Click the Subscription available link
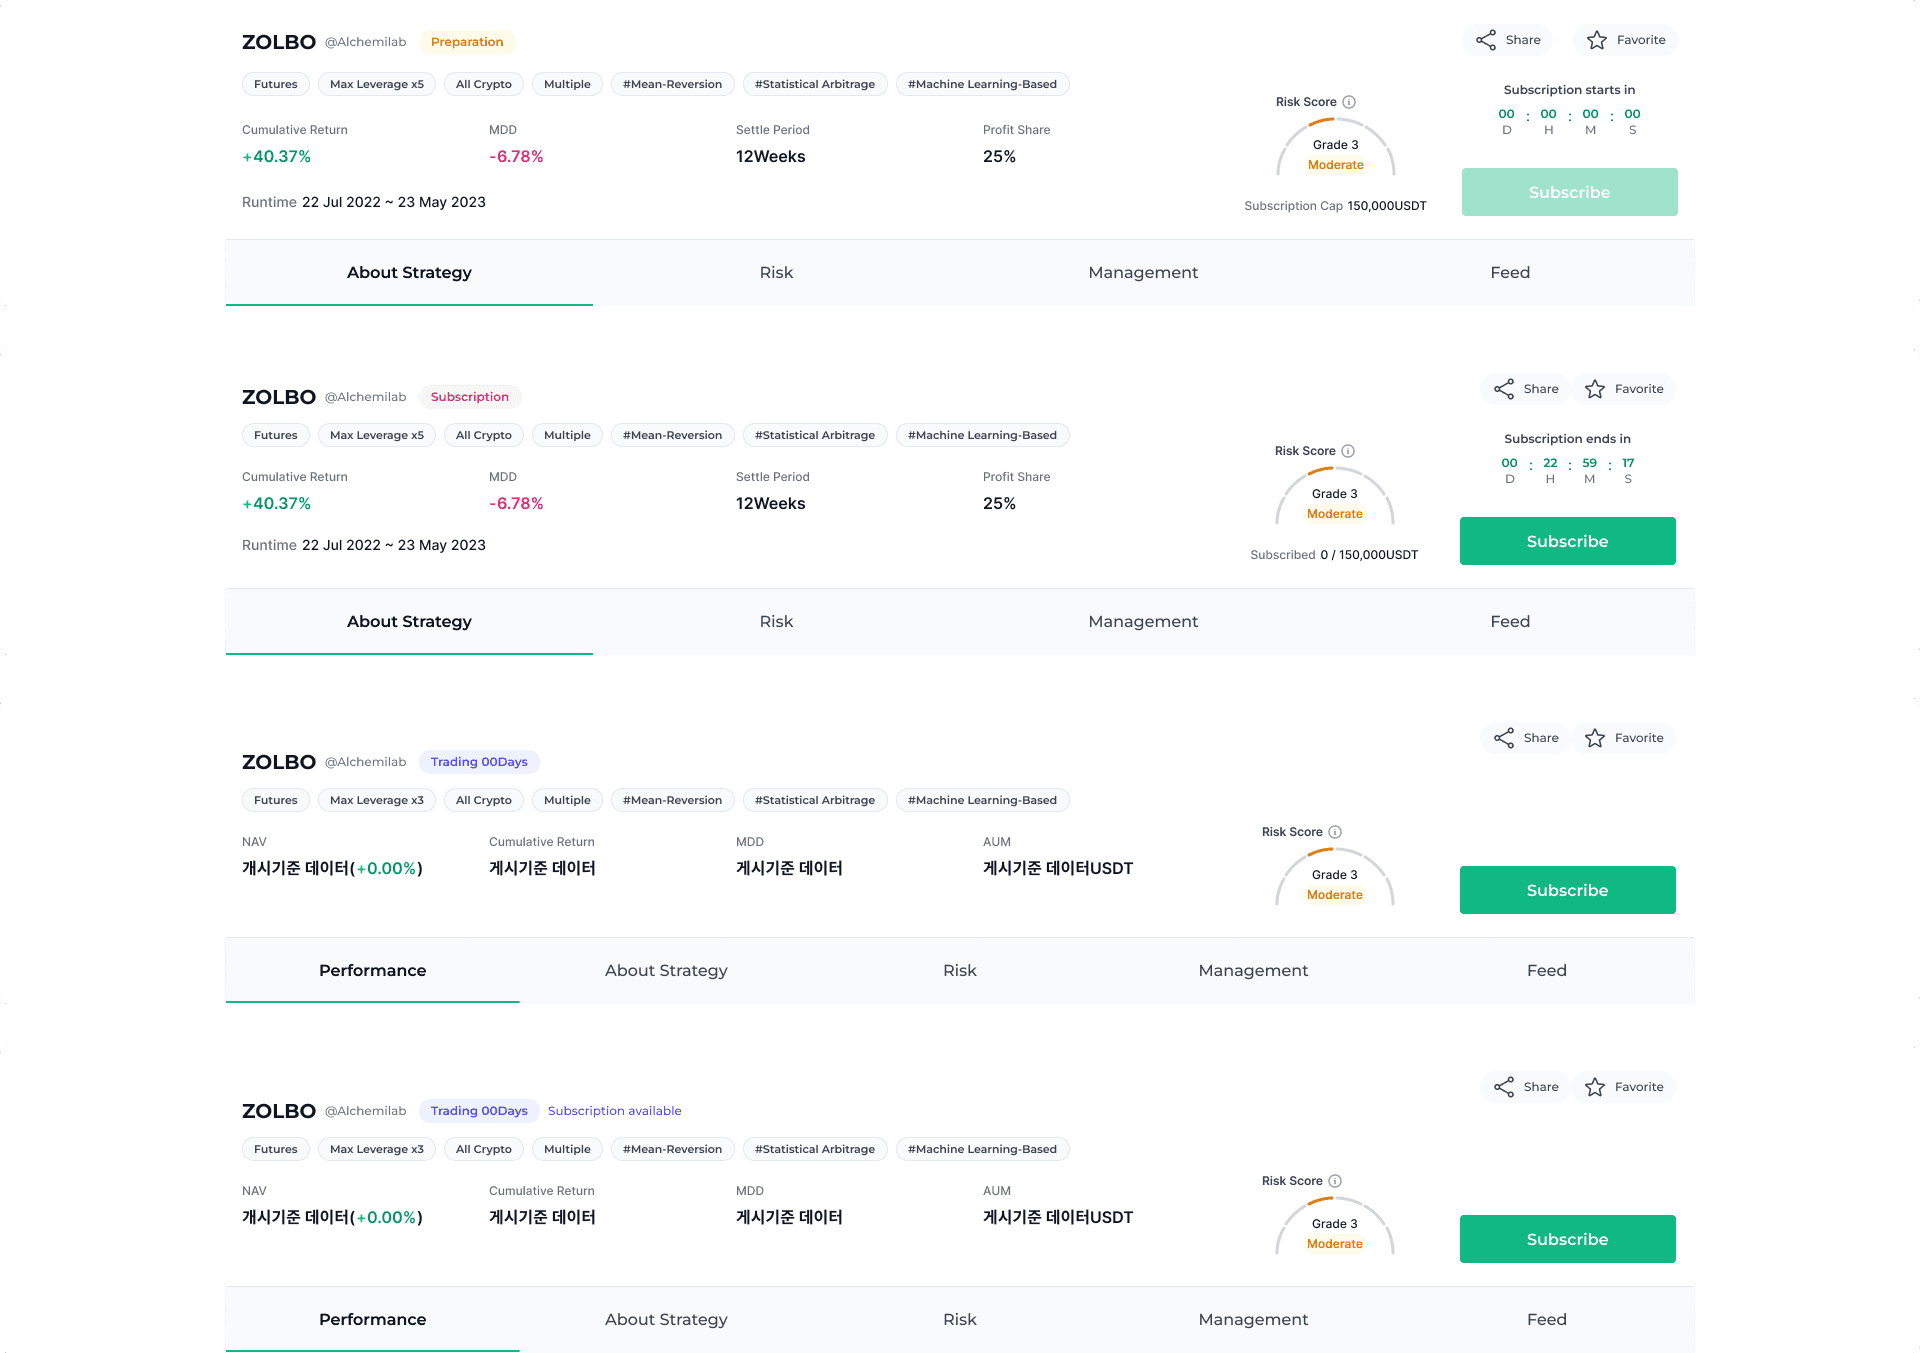 coord(614,1111)
